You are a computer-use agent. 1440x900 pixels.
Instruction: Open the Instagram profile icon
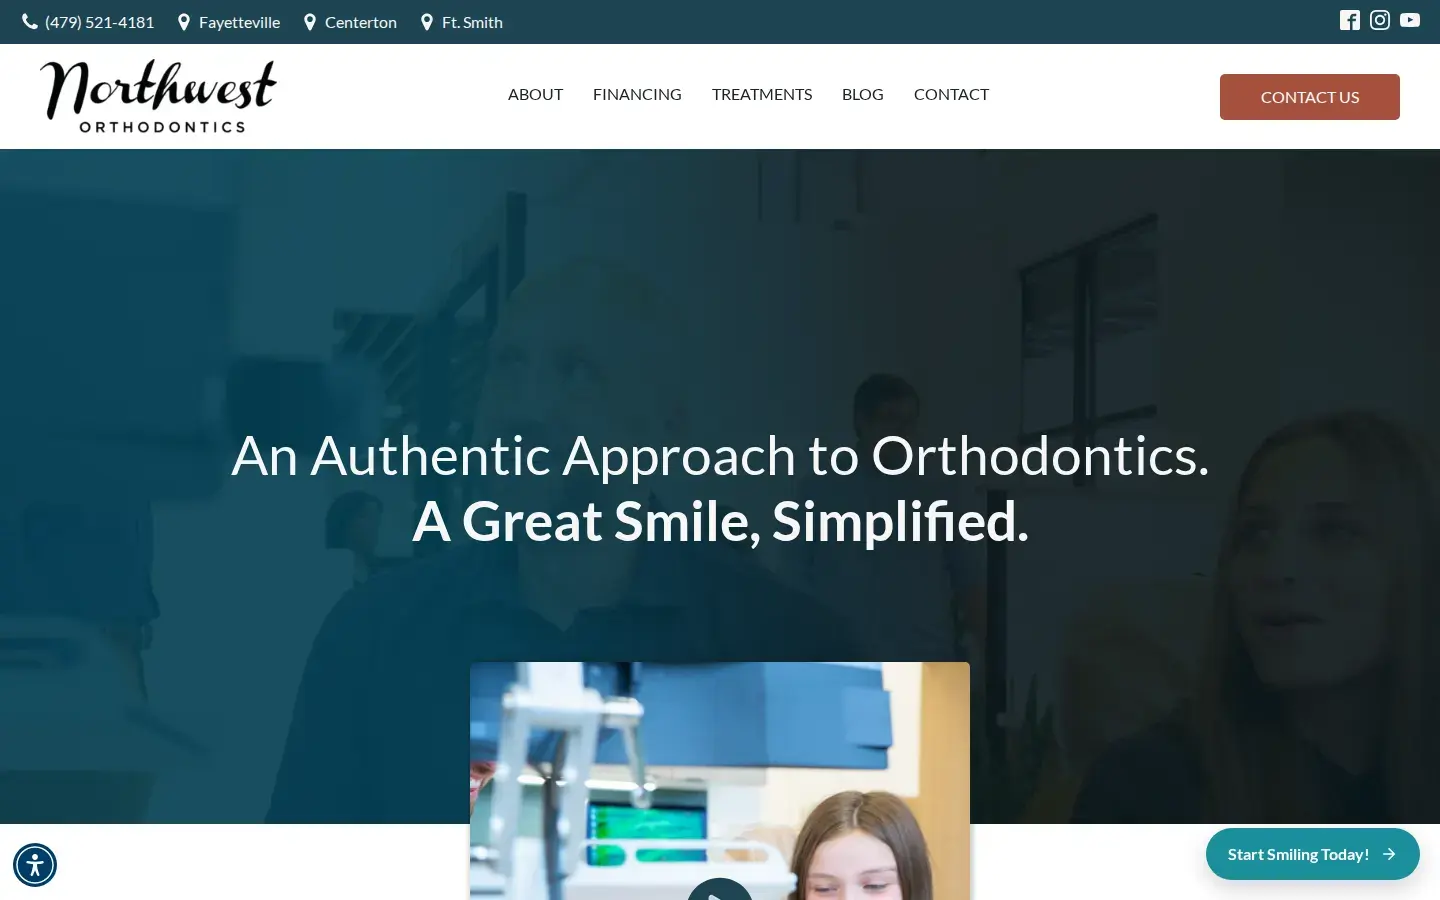1380,20
